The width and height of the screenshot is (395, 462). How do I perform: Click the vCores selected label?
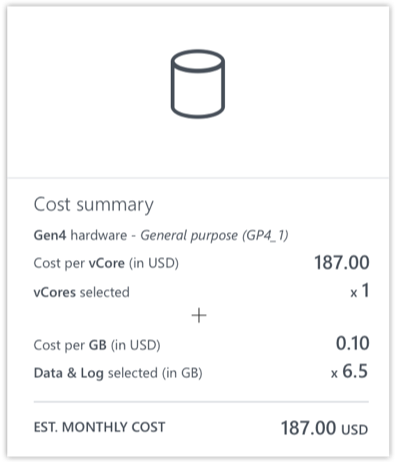click(82, 292)
